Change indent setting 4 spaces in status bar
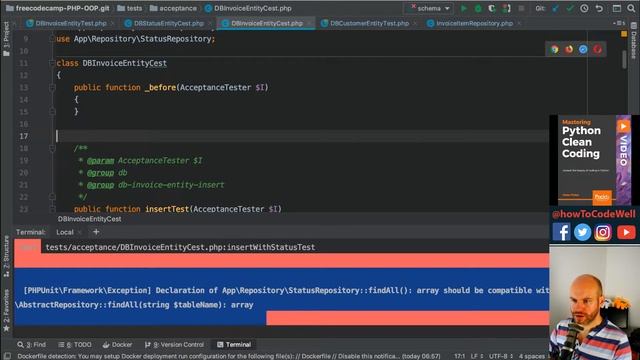The height and width of the screenshot is (360, 640). (x=532, y=356)
